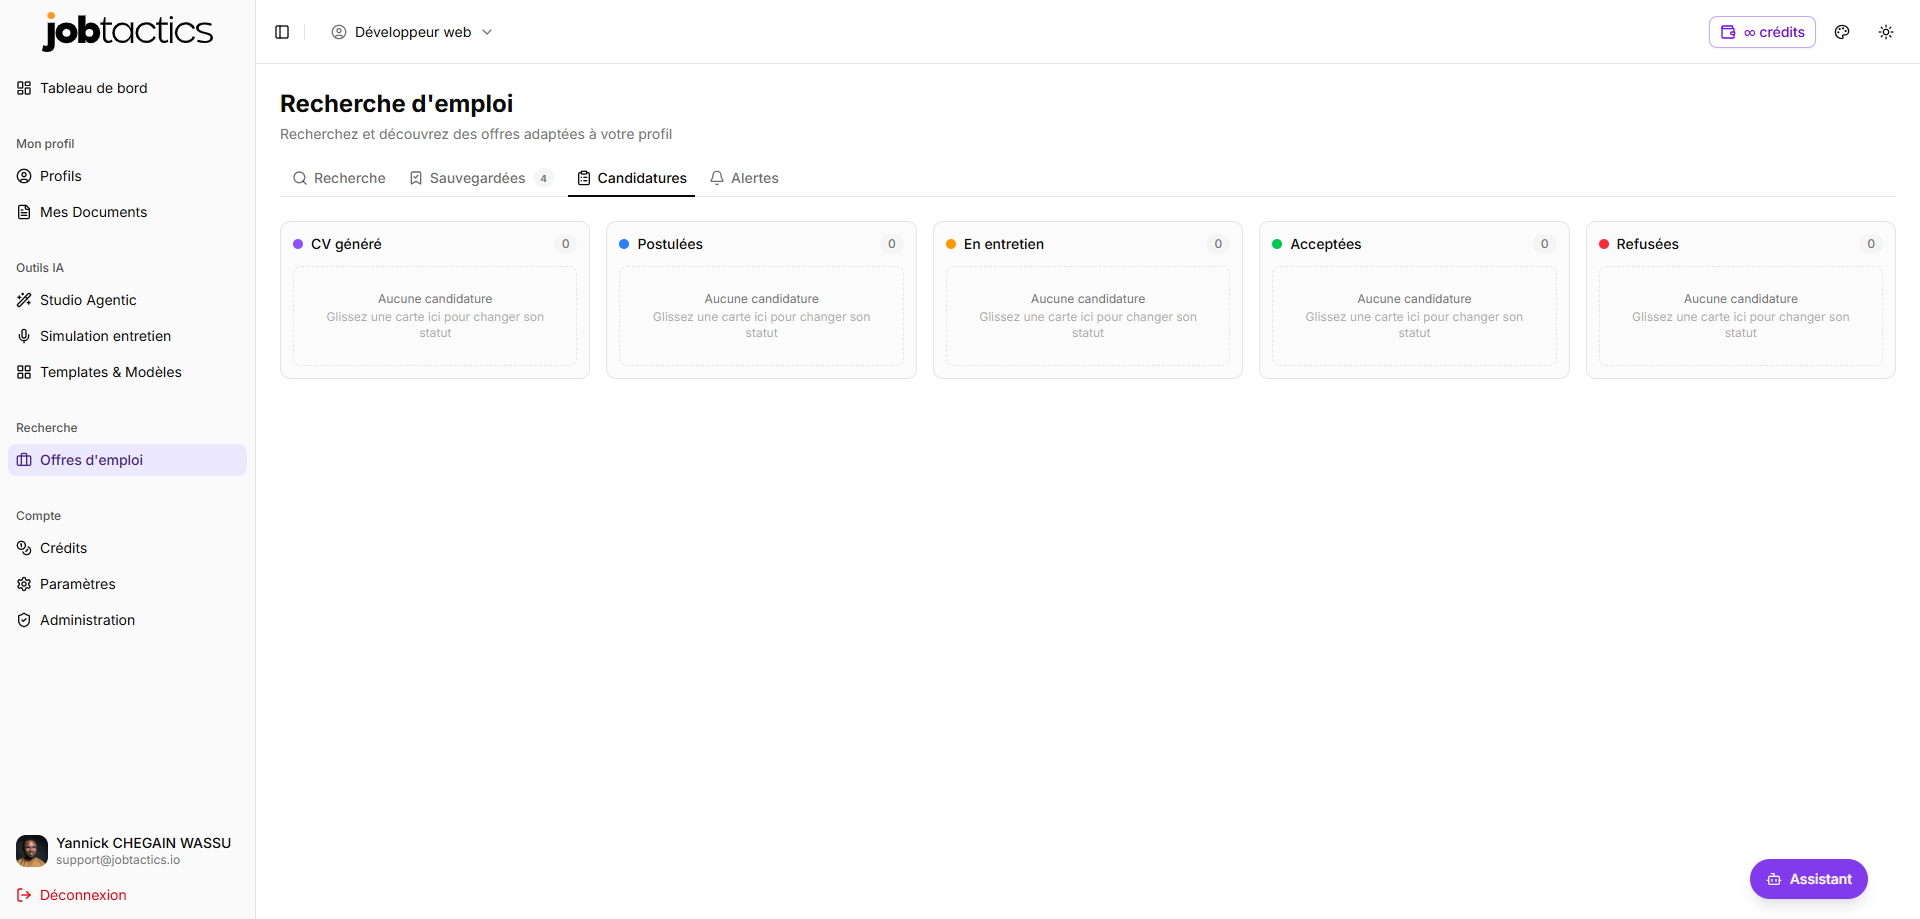Click the jobtactics logo
This screenshot has width=1920, height=919.
(x=127, y=31)
